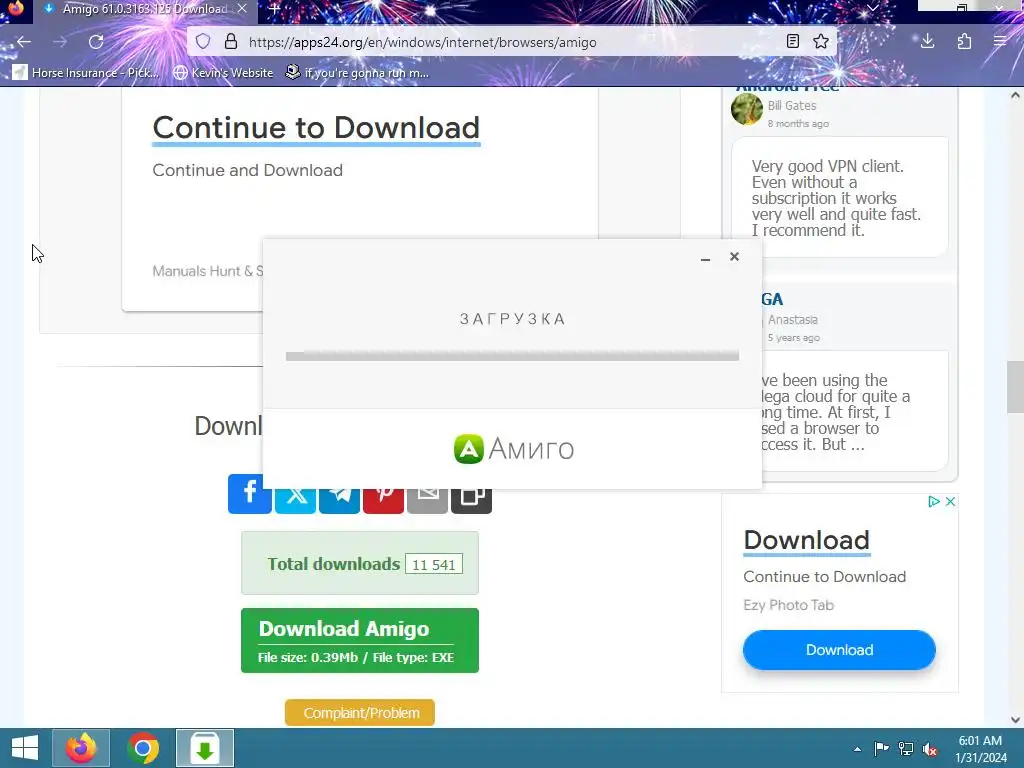The width and height of the screenshot is (1024, 768).
Task: Open the Firefox hamburger menu
Action: (x=1000, y=42)
